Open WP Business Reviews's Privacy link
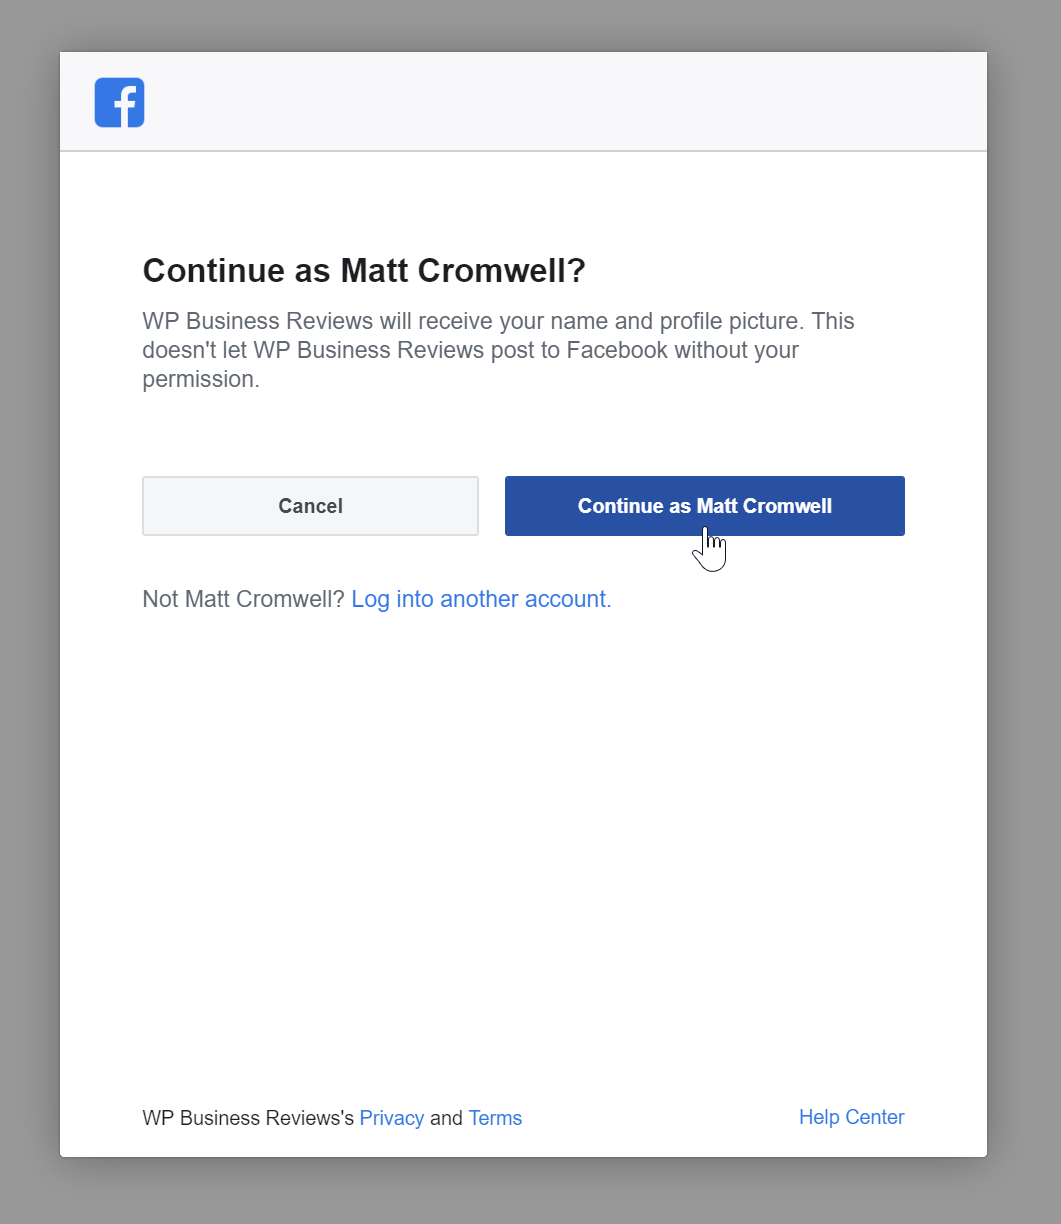Image resolution: width=1061 pixels, height=1224 pixels. [x=392, y=1118]
